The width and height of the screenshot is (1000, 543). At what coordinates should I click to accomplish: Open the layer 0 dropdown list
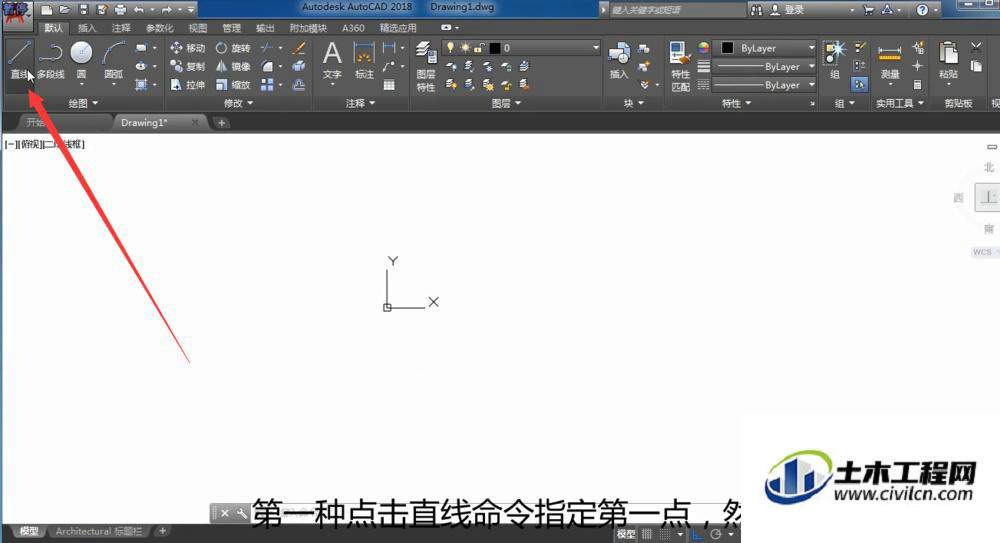pos(596,48)
